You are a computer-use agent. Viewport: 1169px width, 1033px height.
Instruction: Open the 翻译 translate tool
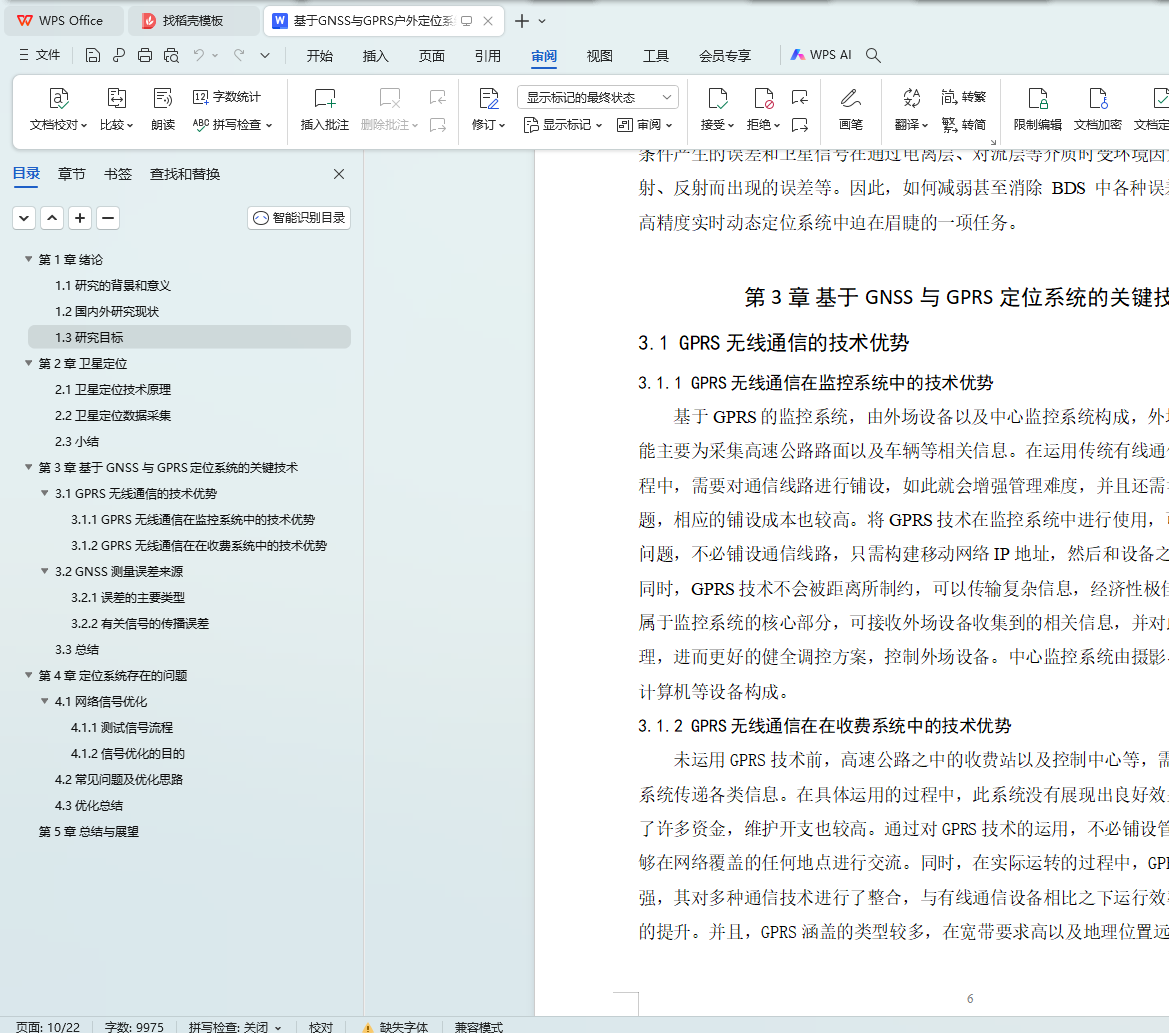(911, 110)
